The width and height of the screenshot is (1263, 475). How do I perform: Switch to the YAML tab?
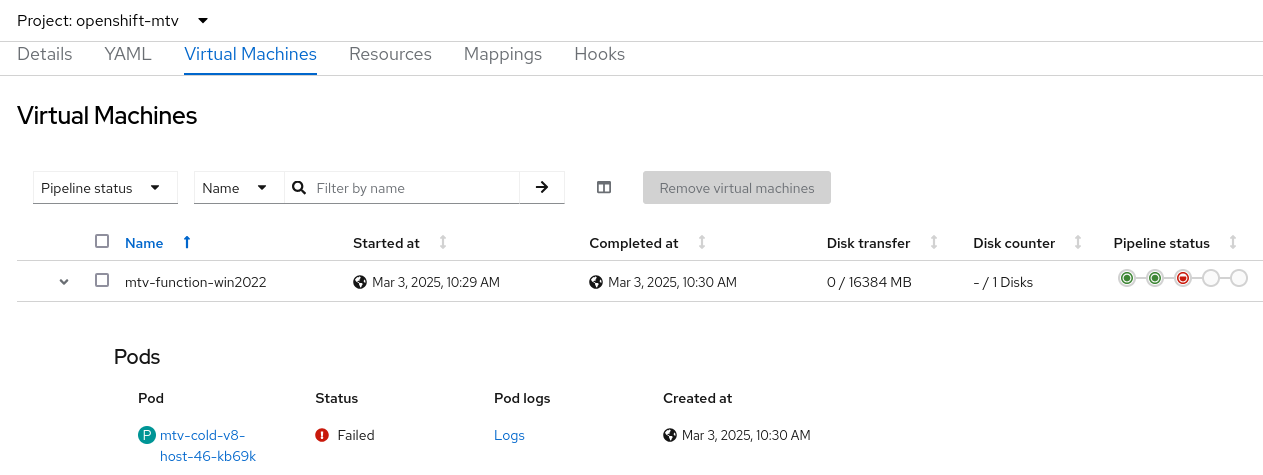point(128,55)
